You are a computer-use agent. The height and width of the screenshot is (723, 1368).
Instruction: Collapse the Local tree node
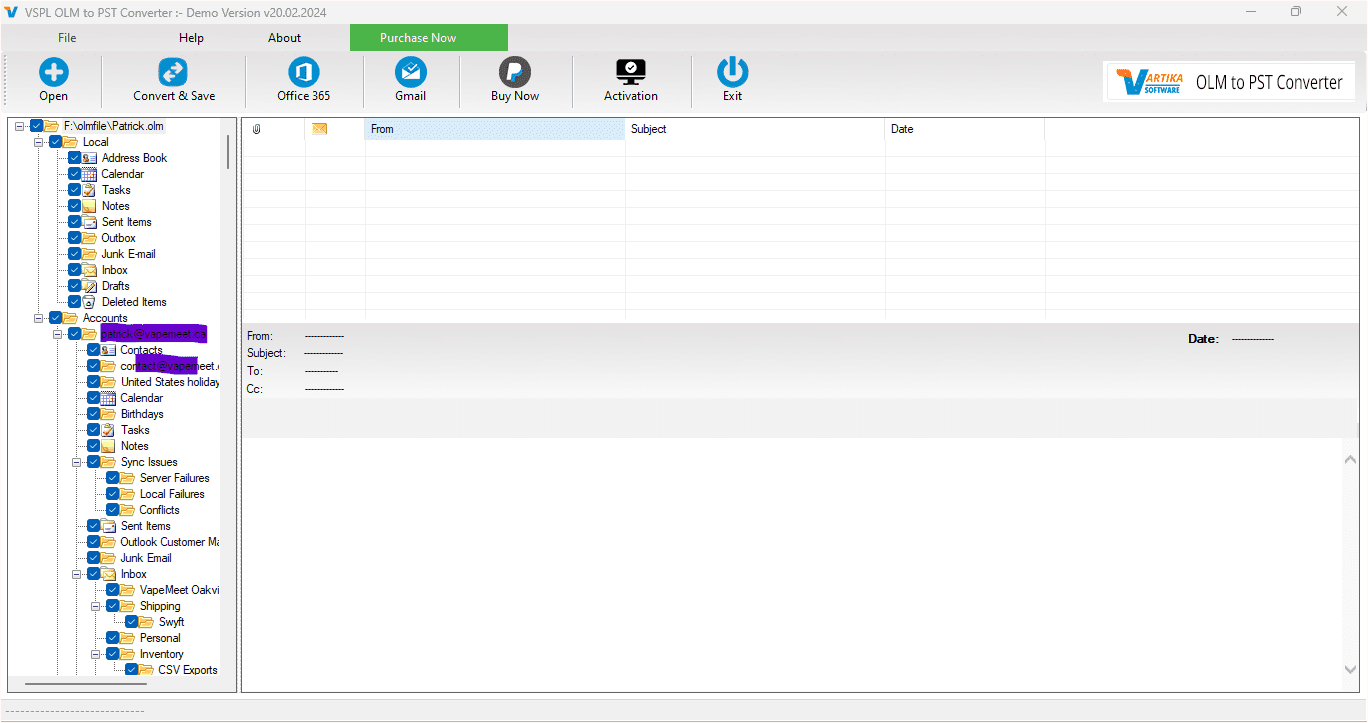pyautogui.click(x=39, y=142)
